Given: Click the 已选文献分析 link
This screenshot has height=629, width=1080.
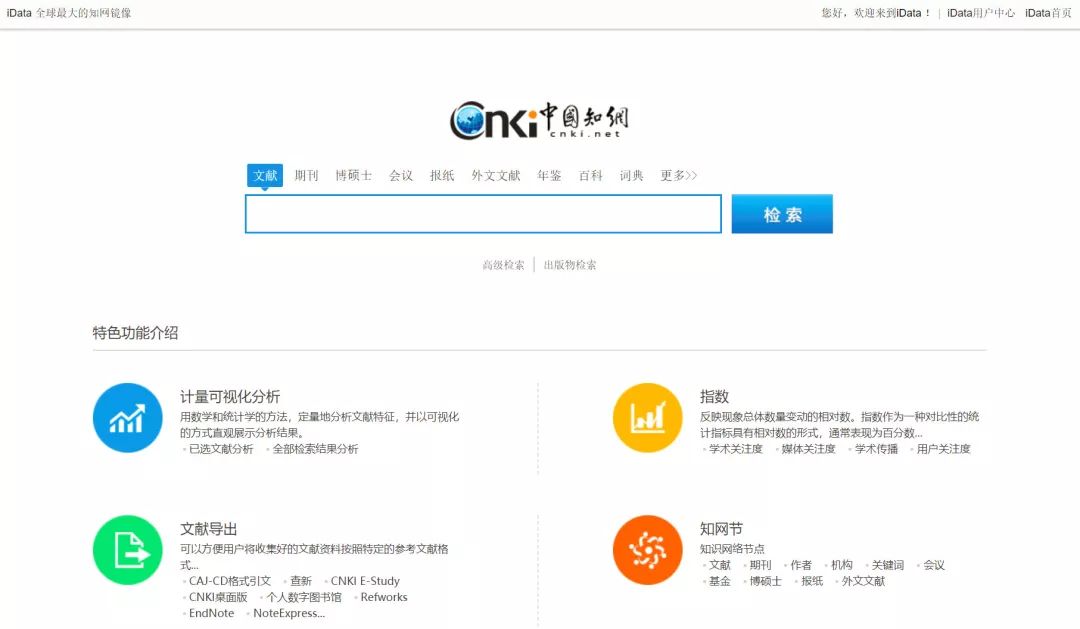Looking at the screenshot, I should (x=221, y=449).
